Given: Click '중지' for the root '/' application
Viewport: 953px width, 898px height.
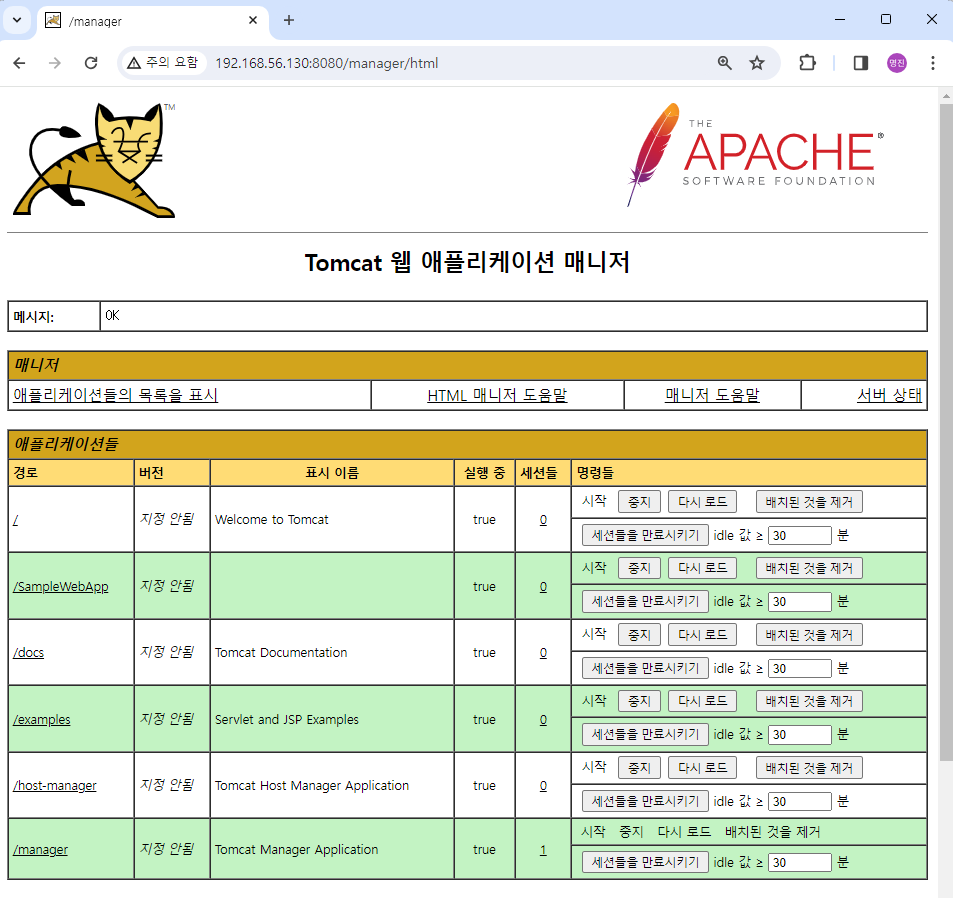Looking at the screenshot, I should 639,502.
